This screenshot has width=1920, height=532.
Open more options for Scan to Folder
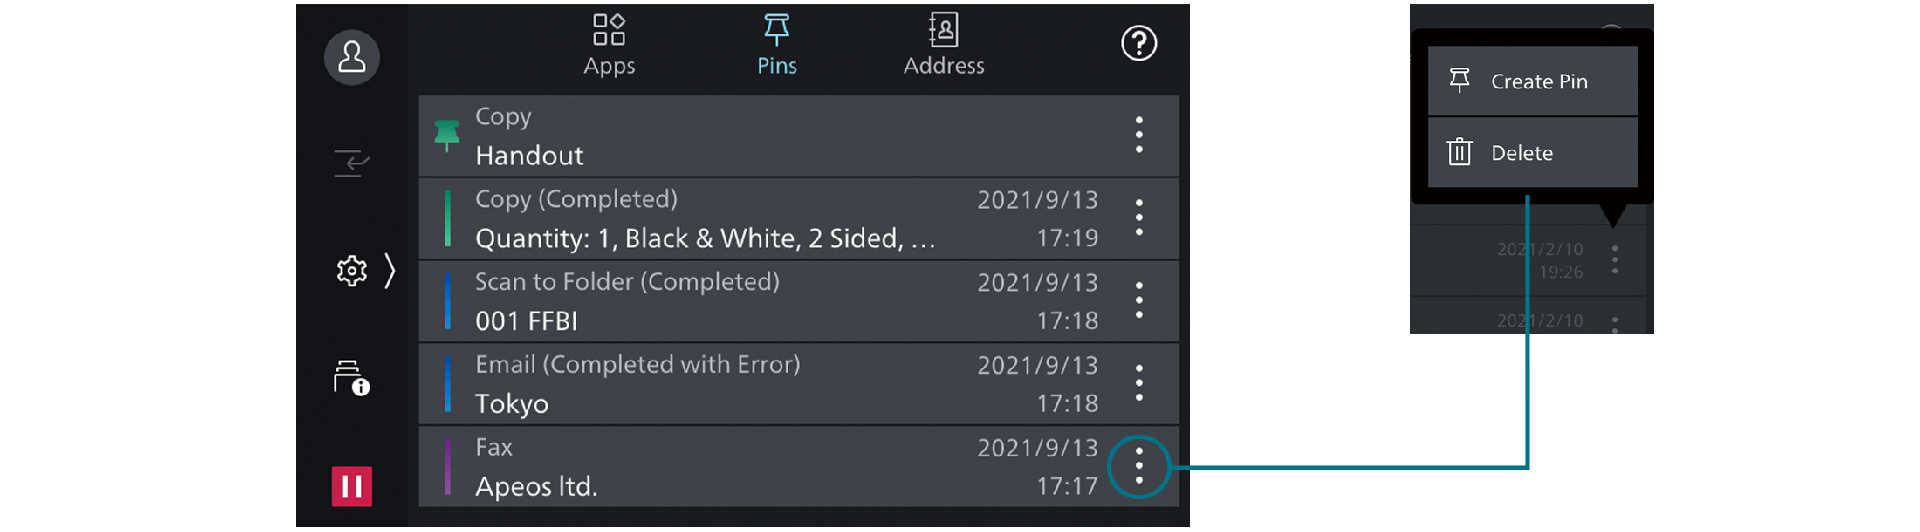click(1138, 301)
